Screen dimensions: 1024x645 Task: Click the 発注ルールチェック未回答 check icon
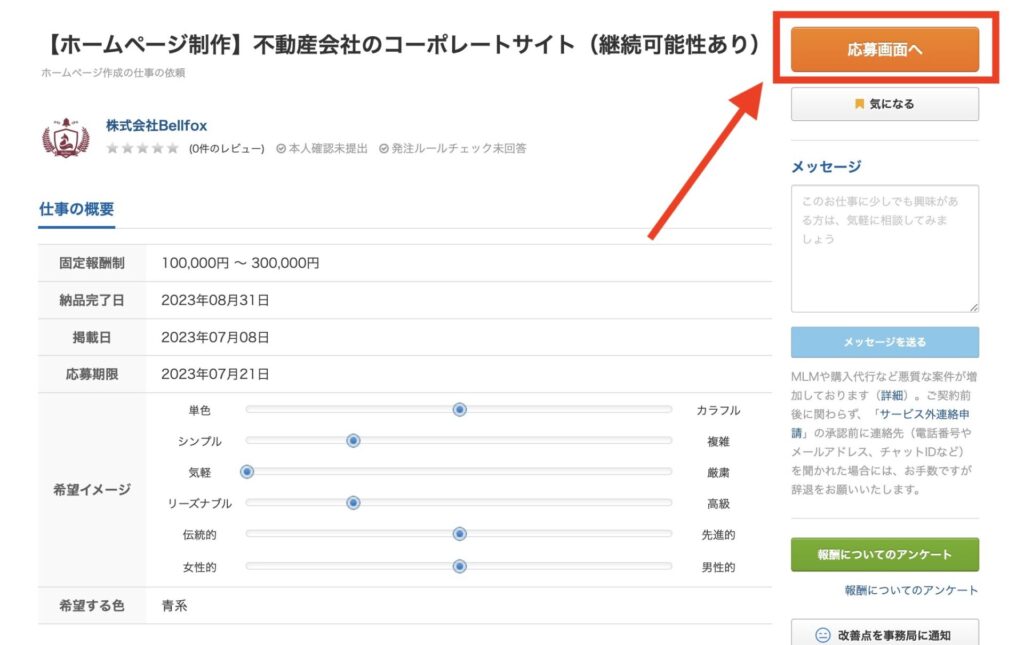[x=384, y=149]
